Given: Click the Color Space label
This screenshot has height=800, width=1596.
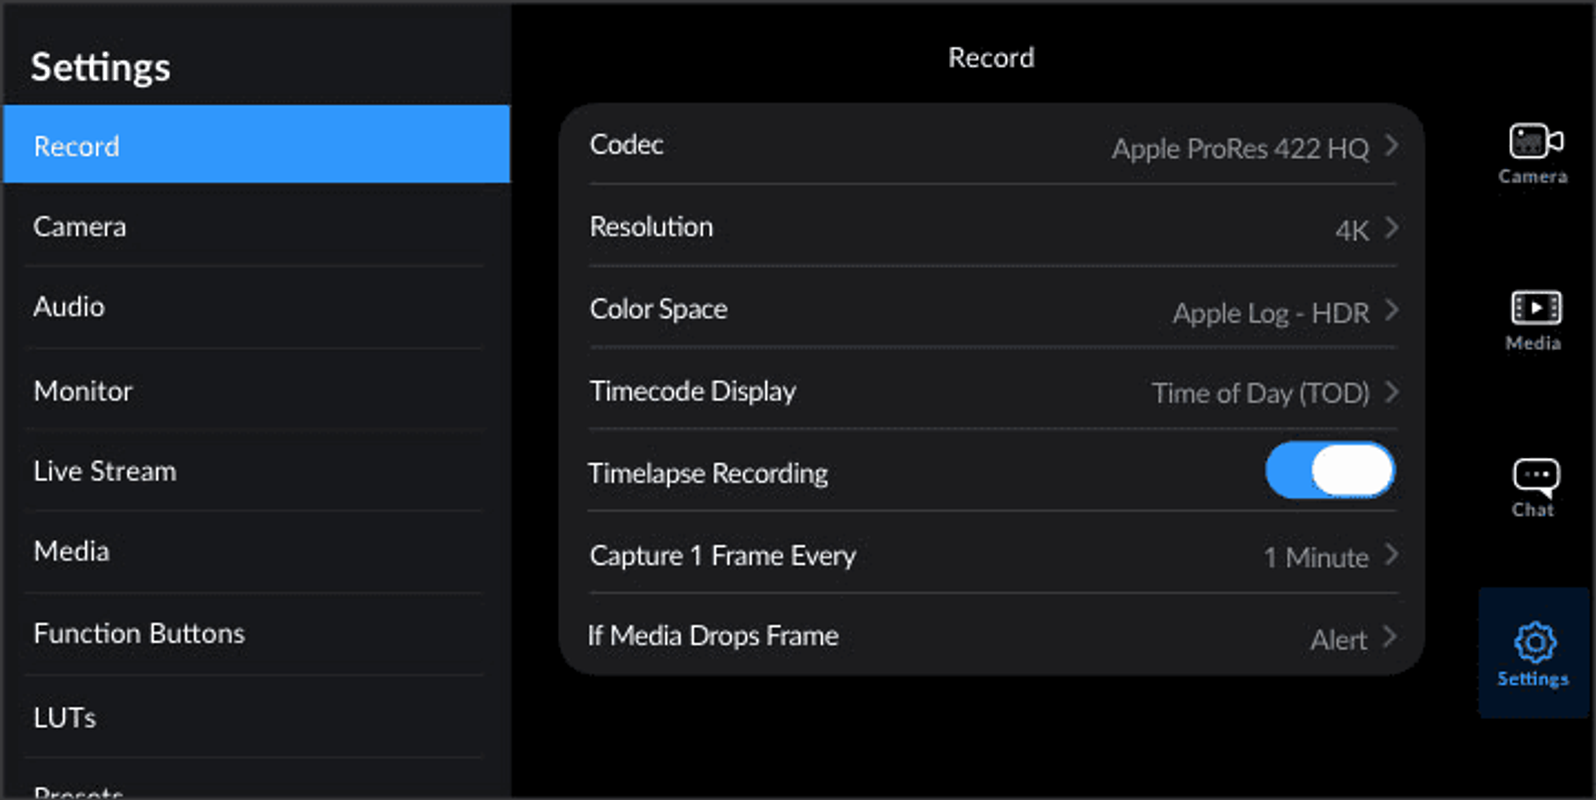Looking at the screenshot, I should (x=658, y=309).
